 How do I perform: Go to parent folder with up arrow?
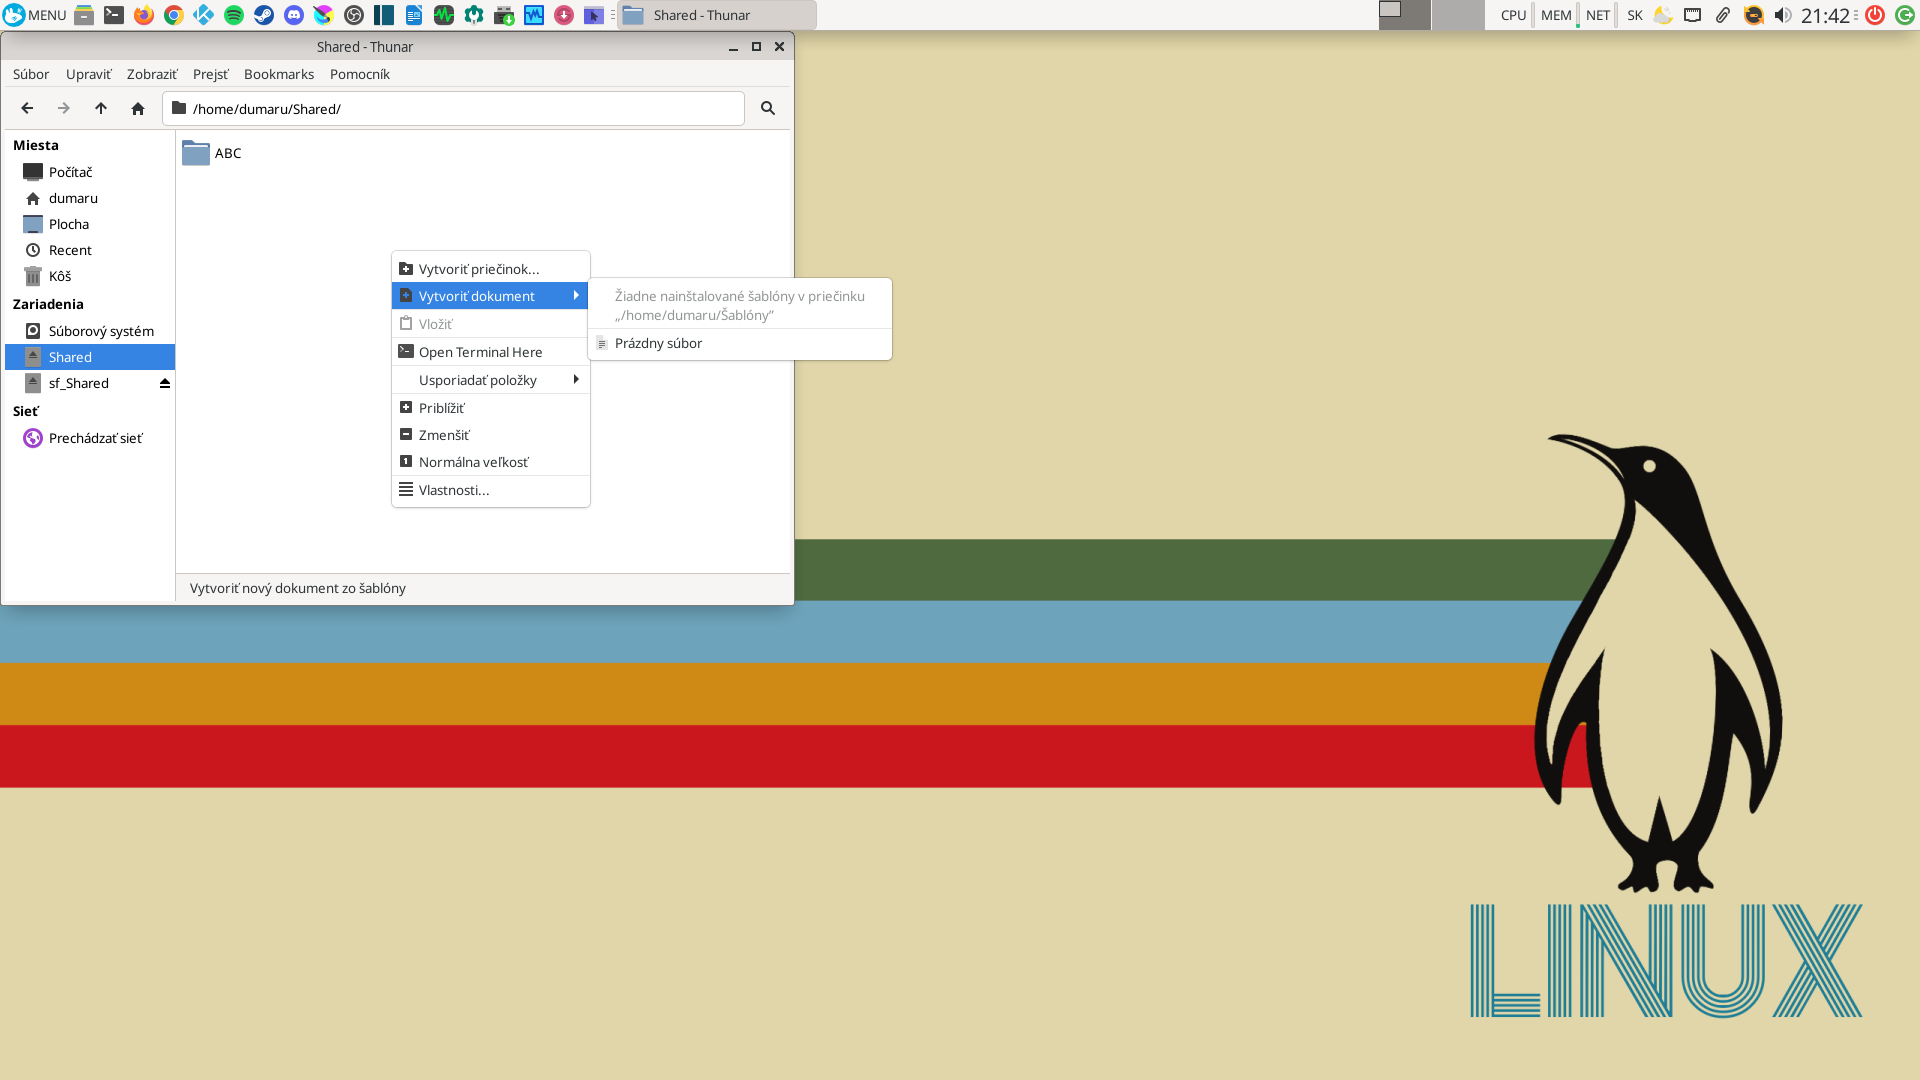click(101, 108)
